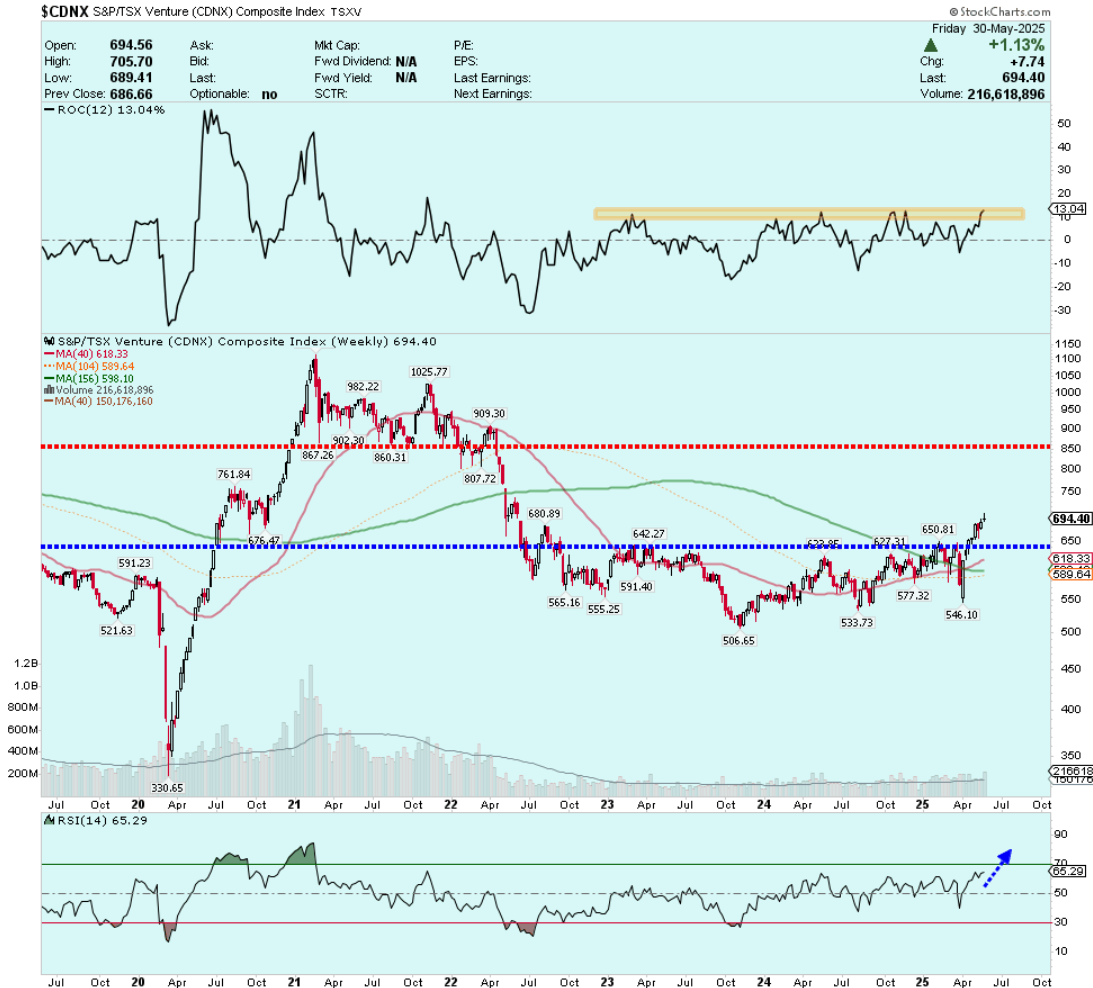The height and width of the screenshot is (988, 1093).
Task: Click the 618.33 moving average axis tag
Action: pos(1071,558)
